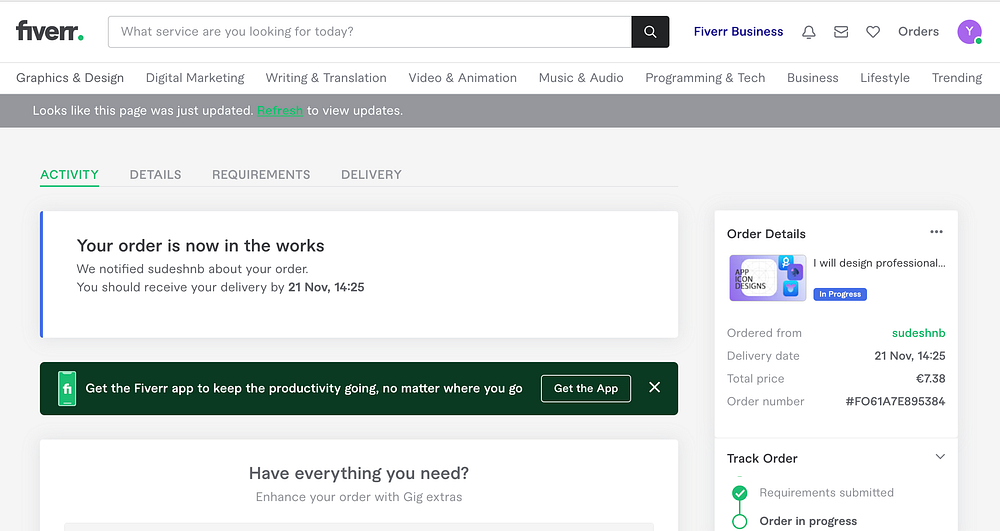Screen dimensions: 1000x531
Task: Switch to the REQUIREMENTS tab
Action: [261, 175]
